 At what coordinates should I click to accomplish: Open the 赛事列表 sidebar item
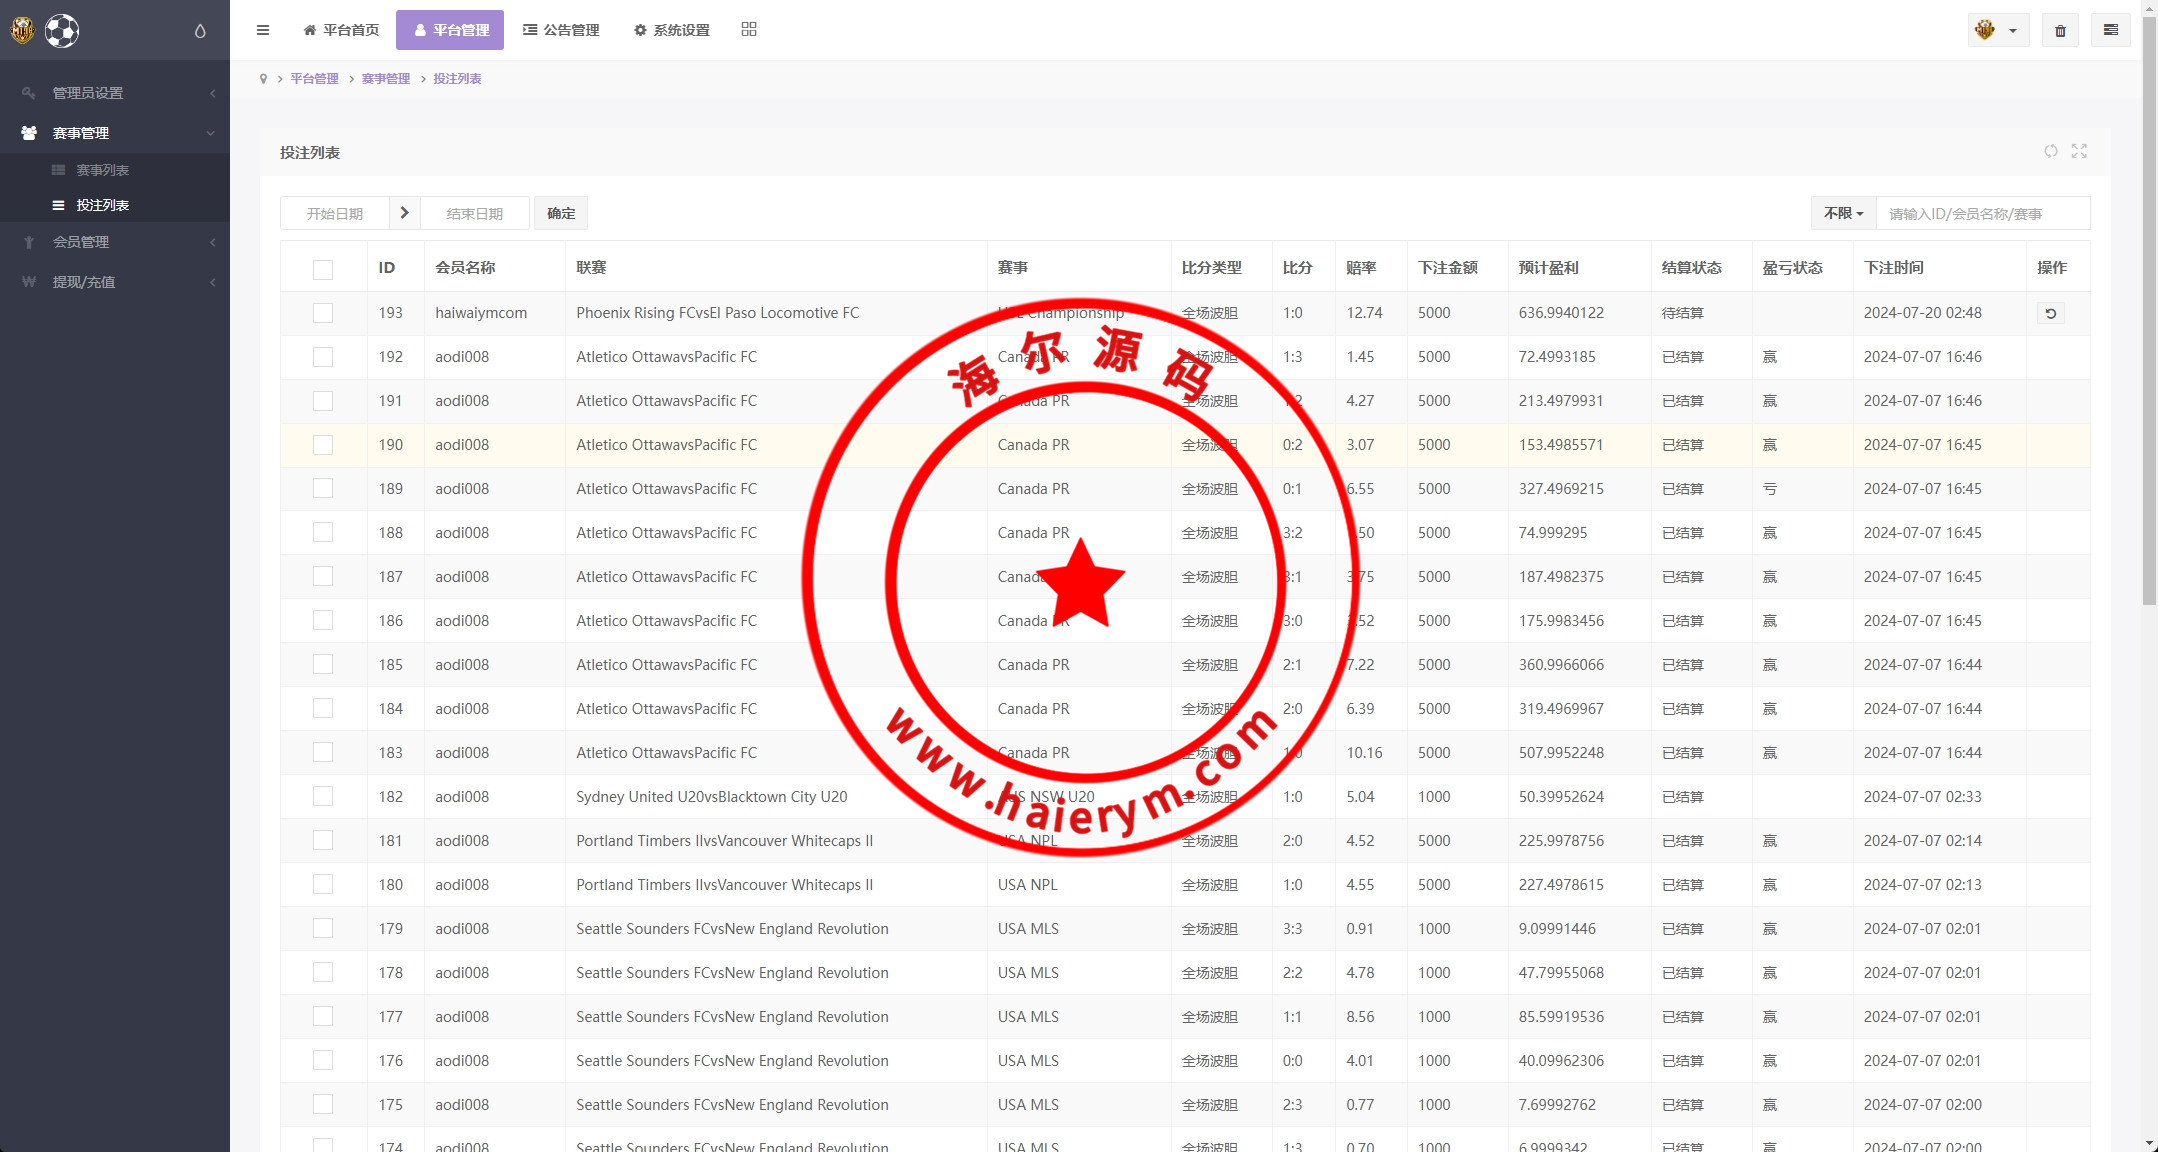(102, 170)
